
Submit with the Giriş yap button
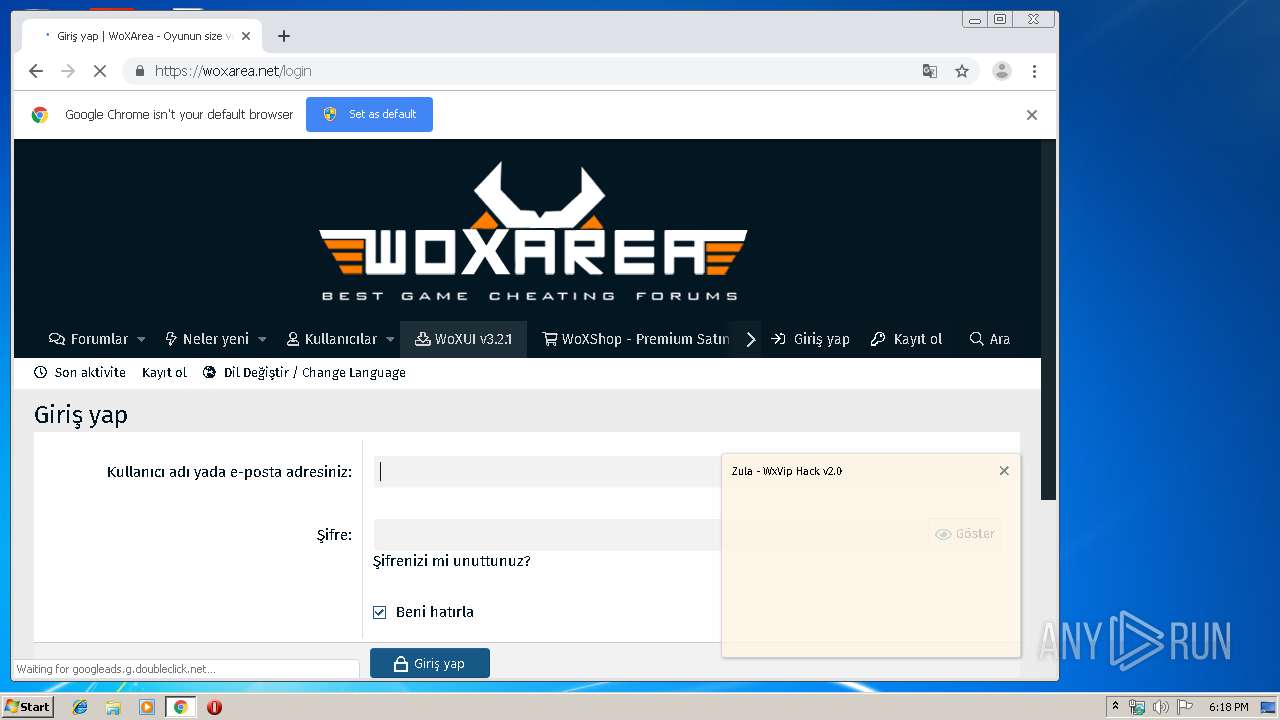pyautogui.click(x=430, y=663)
